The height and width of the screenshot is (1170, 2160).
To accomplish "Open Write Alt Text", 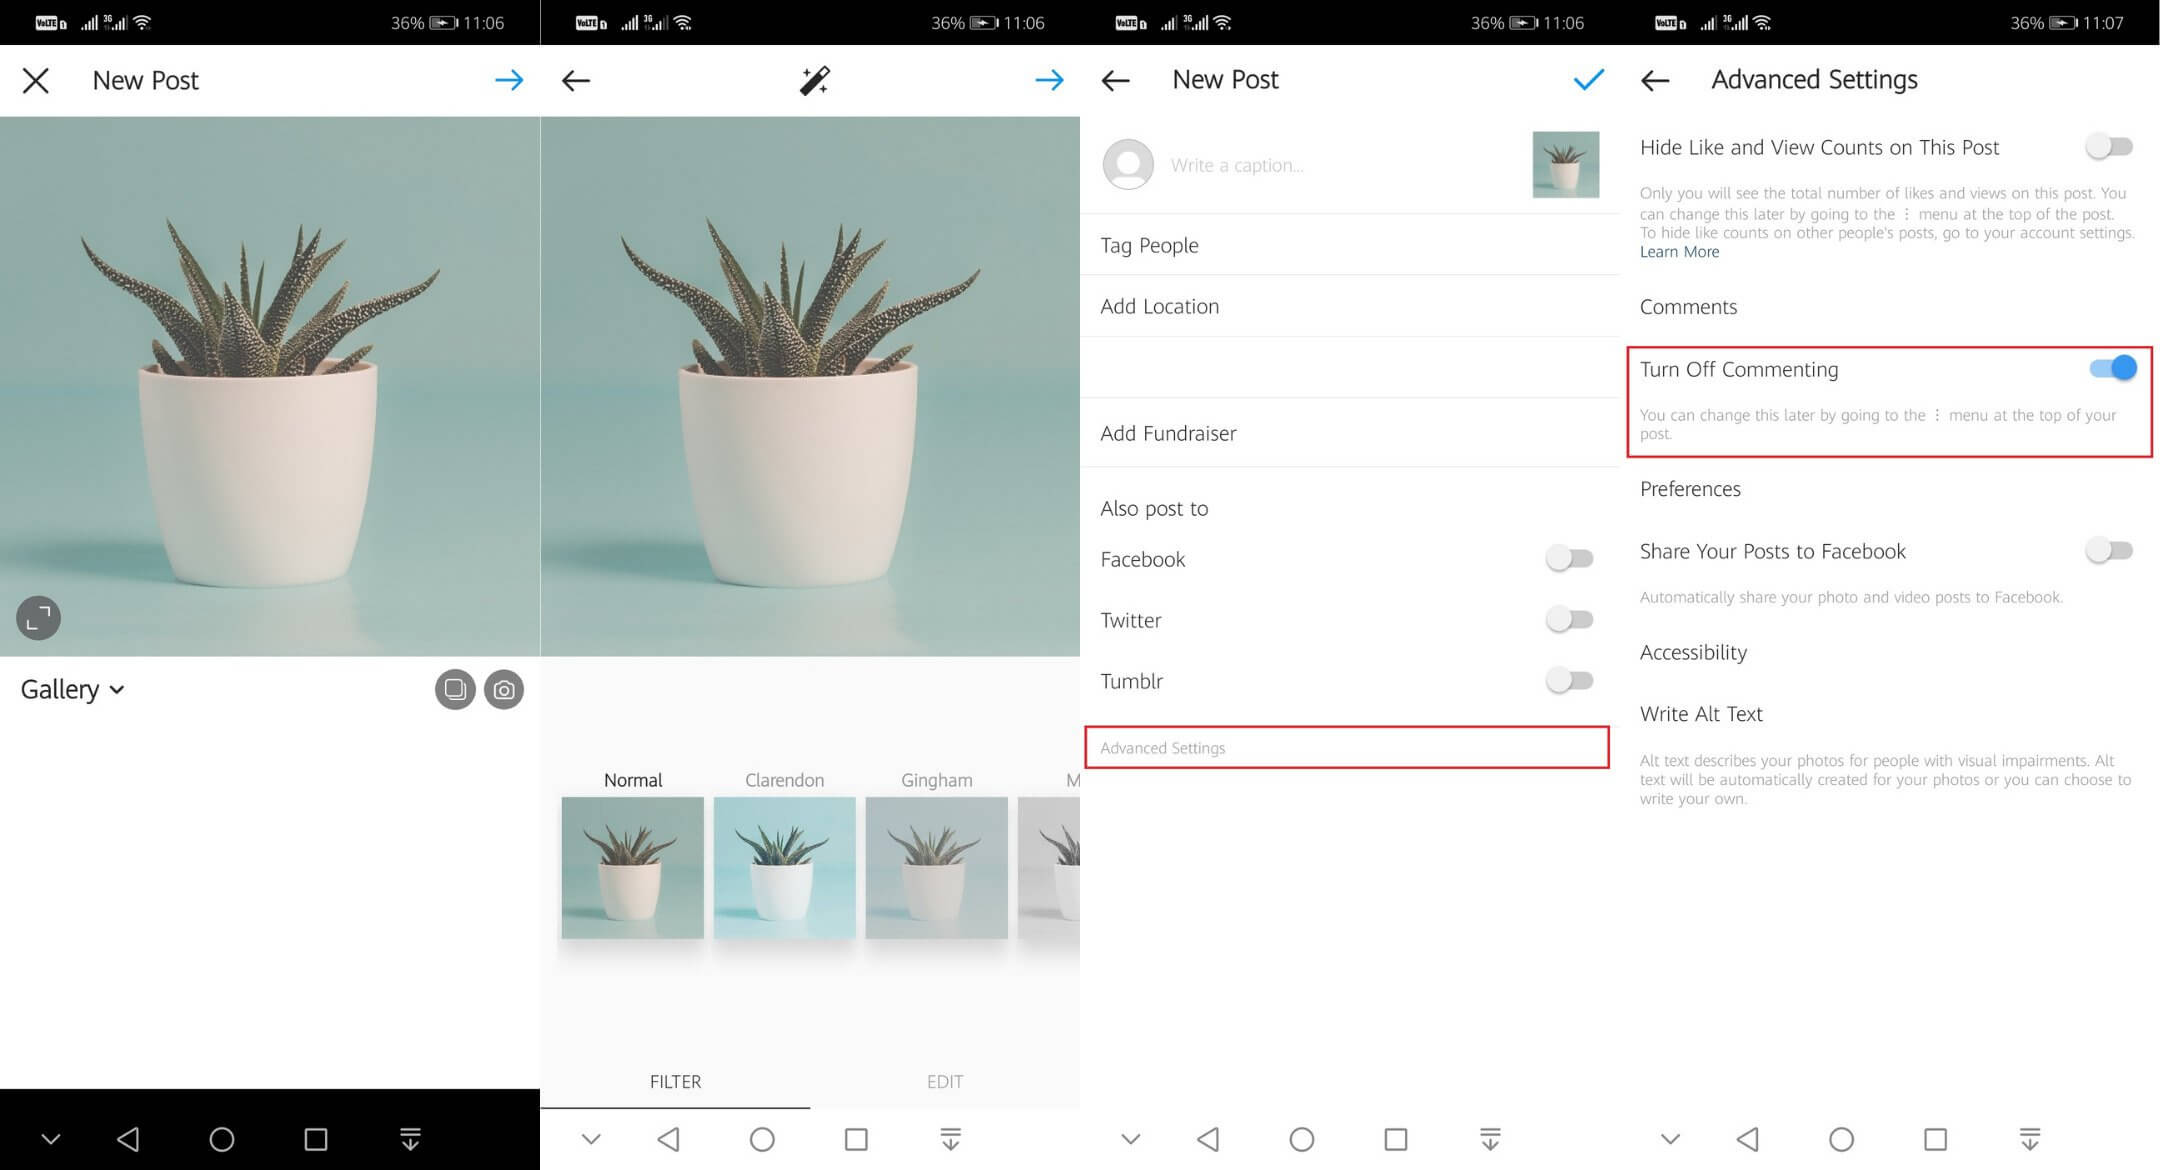I will (1701, 714).
